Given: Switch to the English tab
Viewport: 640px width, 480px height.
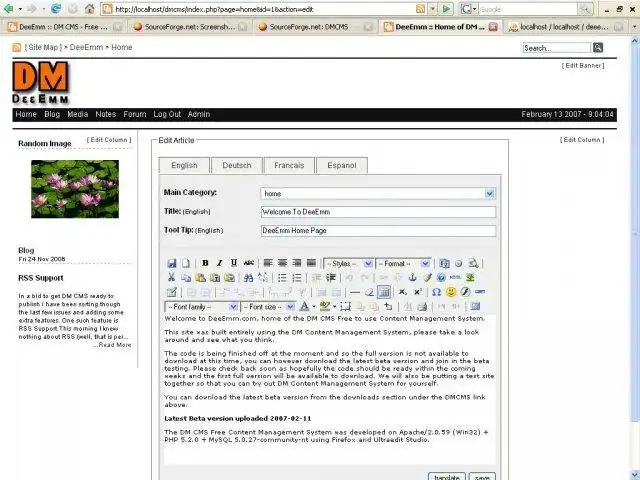Looking at the screenshot, I should (x=184, y=165).
